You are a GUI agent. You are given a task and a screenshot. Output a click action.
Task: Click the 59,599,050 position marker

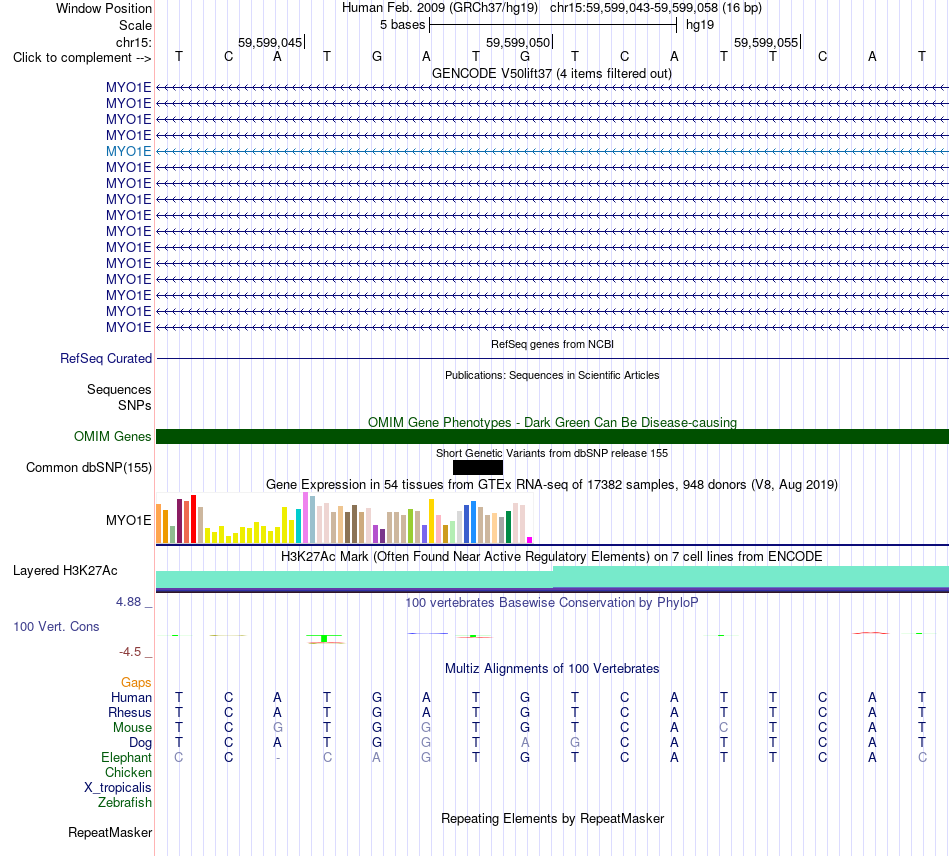point(518,42)
